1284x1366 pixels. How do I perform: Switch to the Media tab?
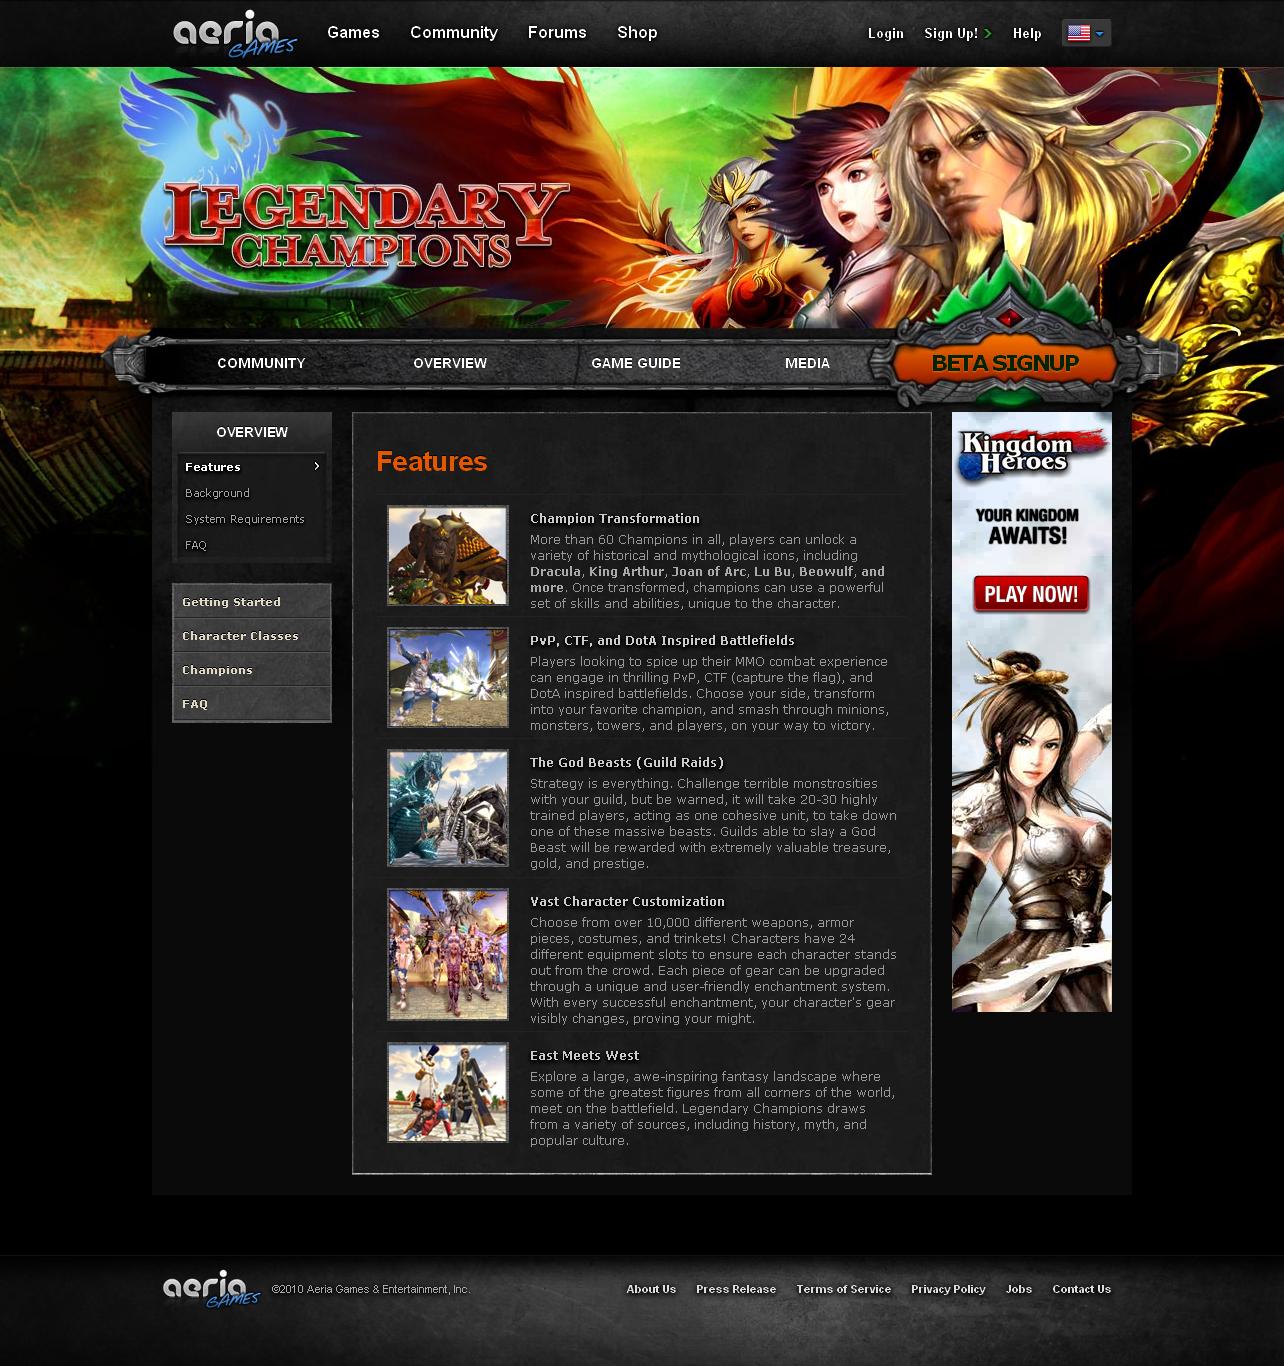[x=807, y=363]
